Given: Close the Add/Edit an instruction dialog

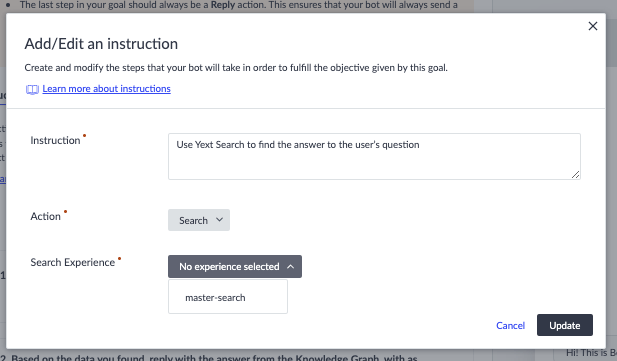Looking at the screenshot, I should coord(593,26).
